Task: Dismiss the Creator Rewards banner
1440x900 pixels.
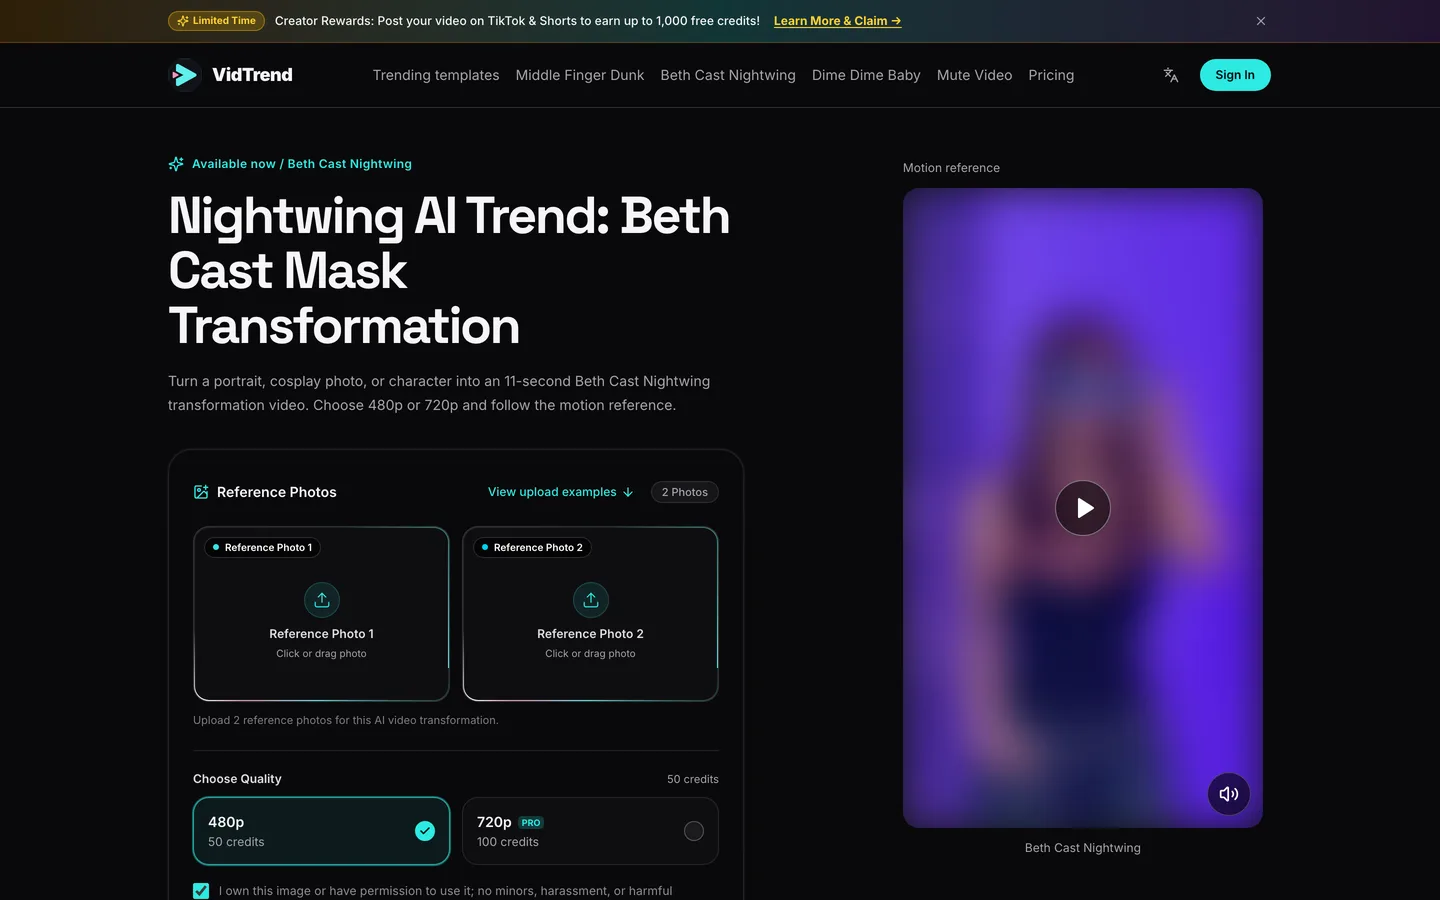Action: point(1261,21)
